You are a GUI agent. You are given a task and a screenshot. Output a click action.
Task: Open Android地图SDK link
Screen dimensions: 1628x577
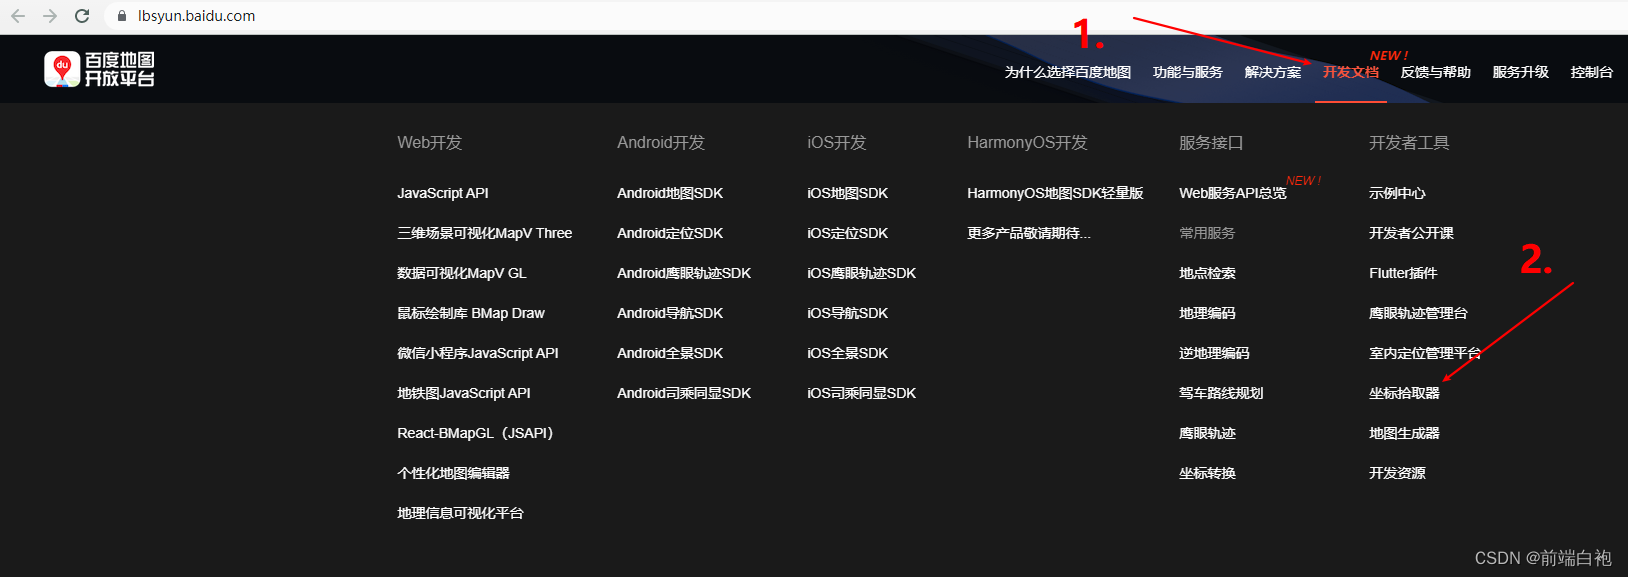click(x=670, y=193)
